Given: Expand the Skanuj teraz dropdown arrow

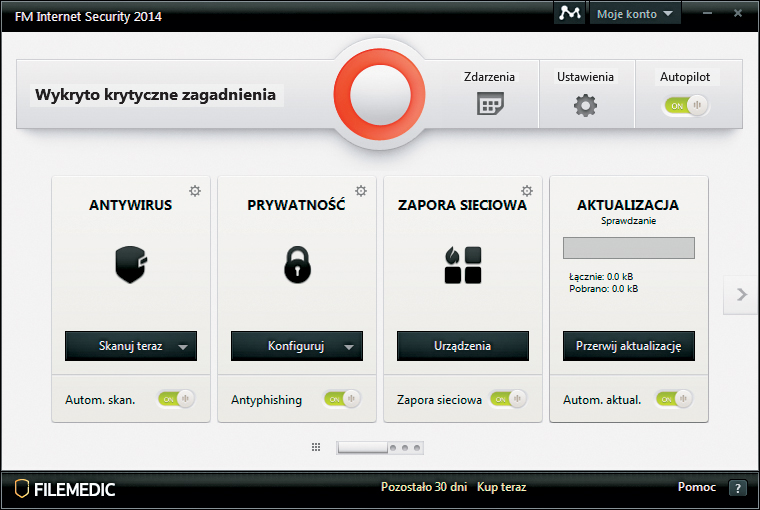Looking at the screenshot, I should (x=183, y=347).
